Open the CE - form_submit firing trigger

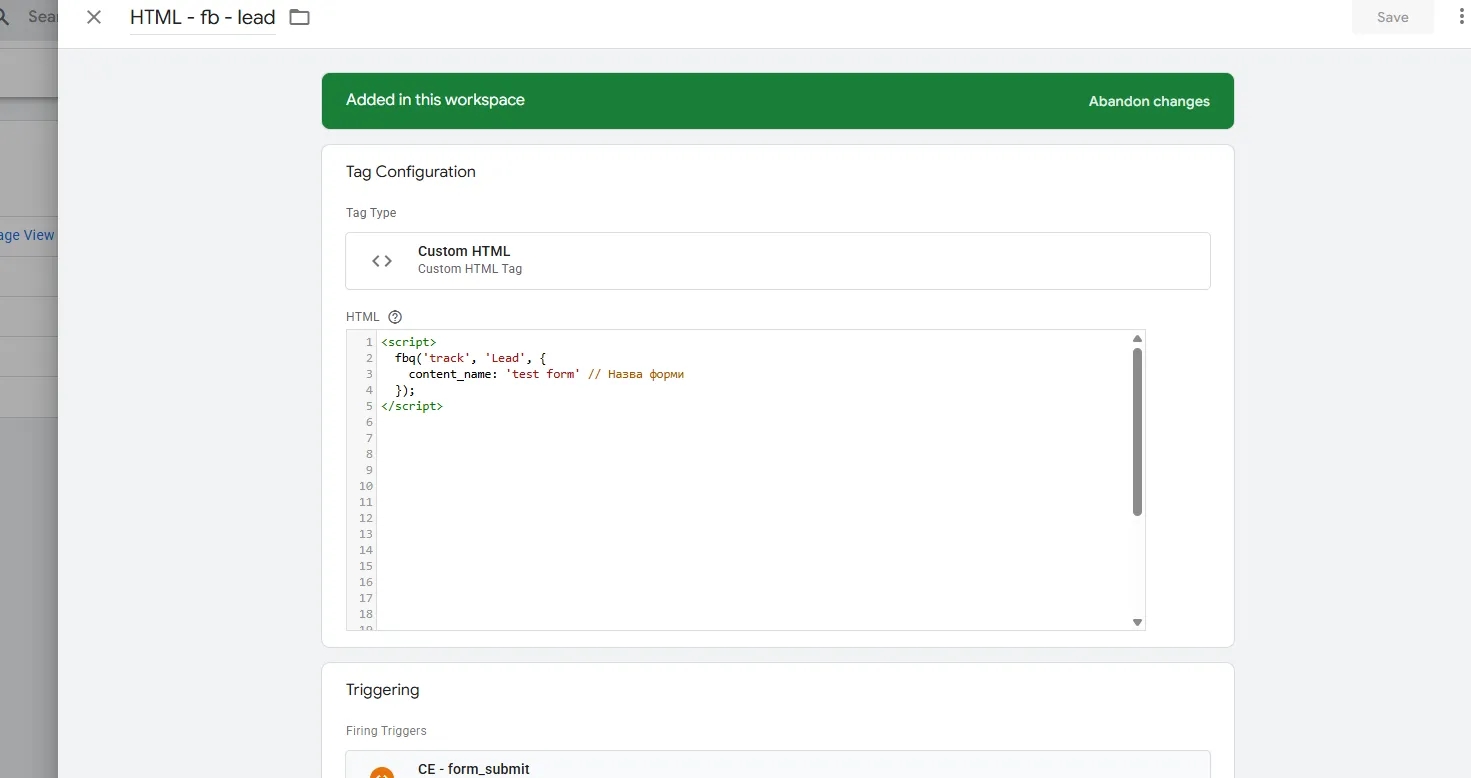point(777,765)
